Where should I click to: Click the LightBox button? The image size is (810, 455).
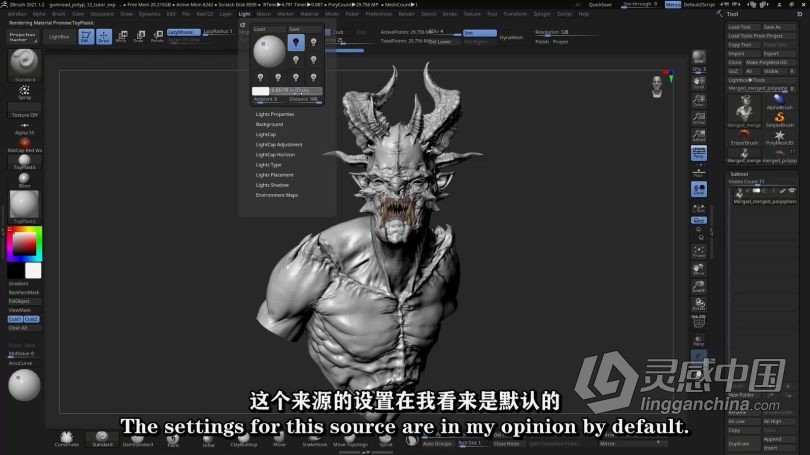[x=59, y=37]
